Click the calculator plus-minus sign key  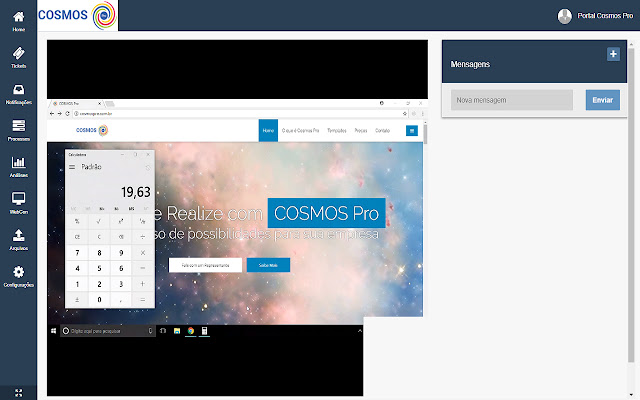click(77, 300)
